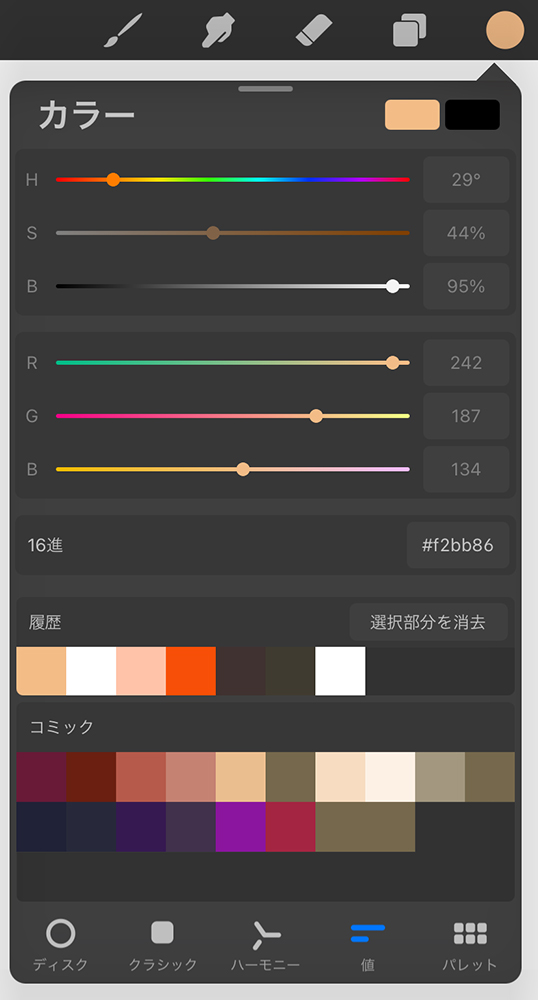Click the panel drag handle at top

coord(266,89)
